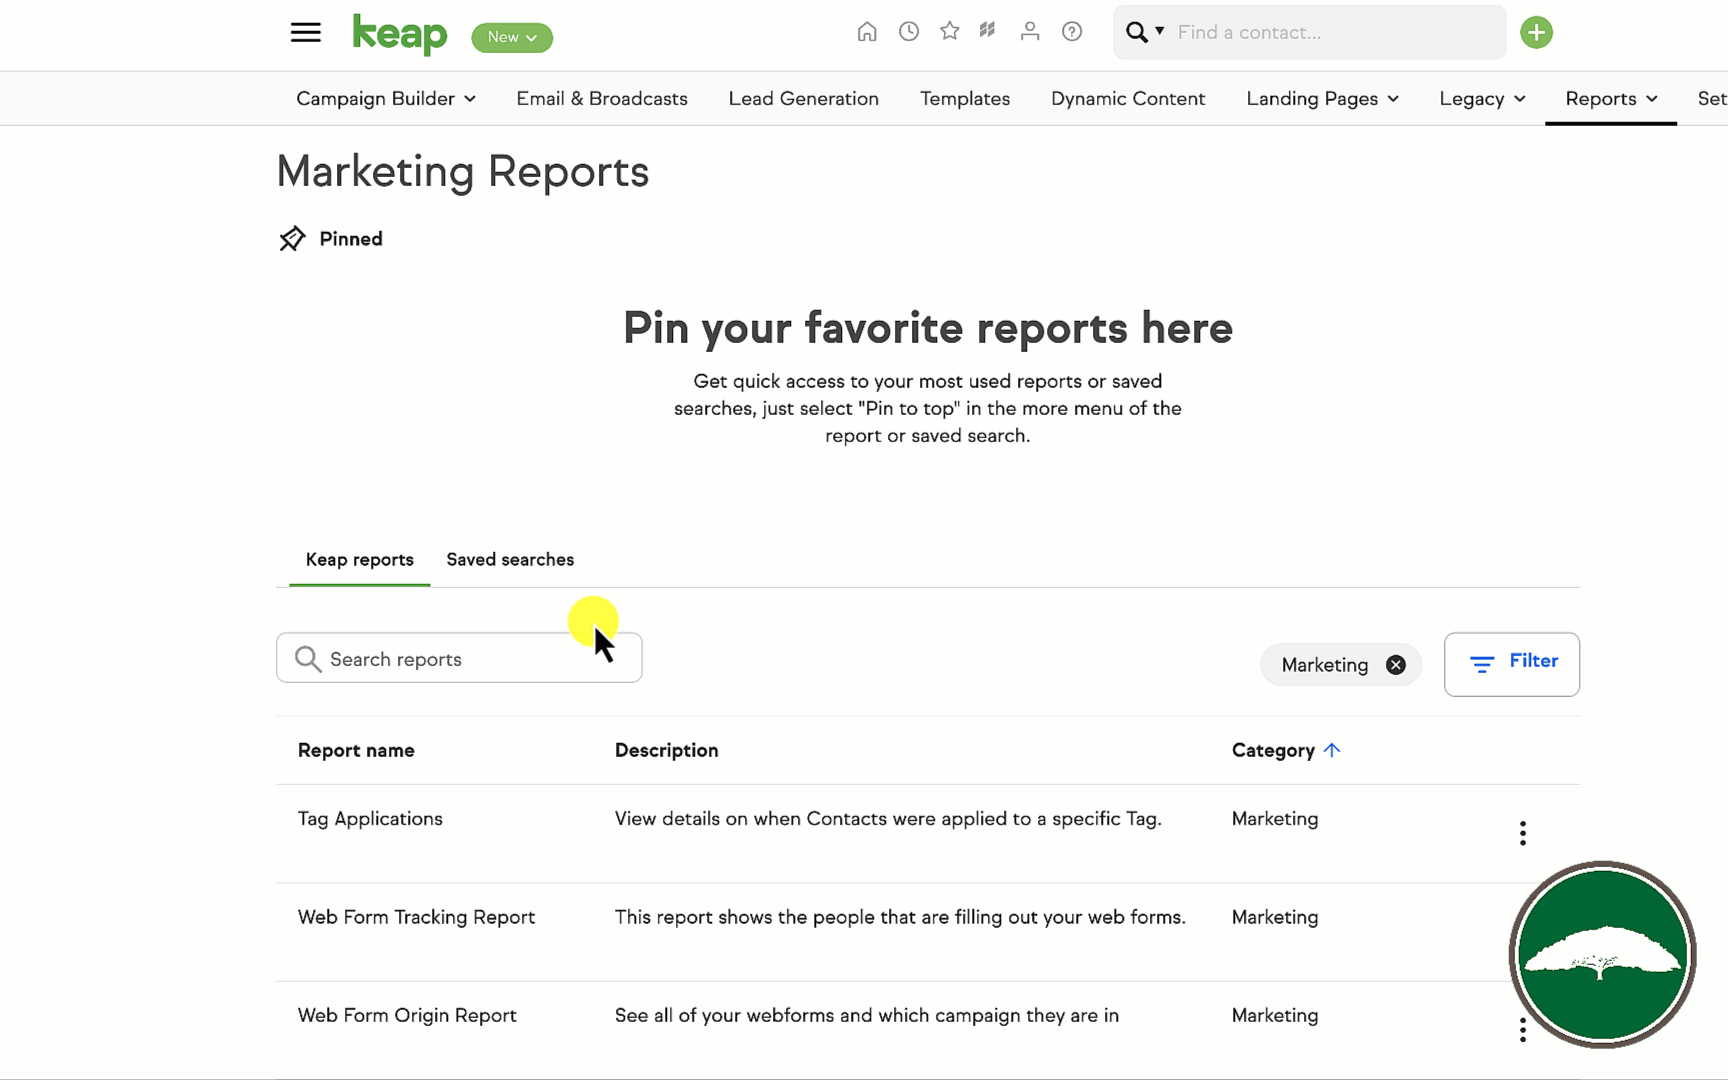
Task: Click the Filter button
Action: pyautogui.click(x=1511, y=663)
